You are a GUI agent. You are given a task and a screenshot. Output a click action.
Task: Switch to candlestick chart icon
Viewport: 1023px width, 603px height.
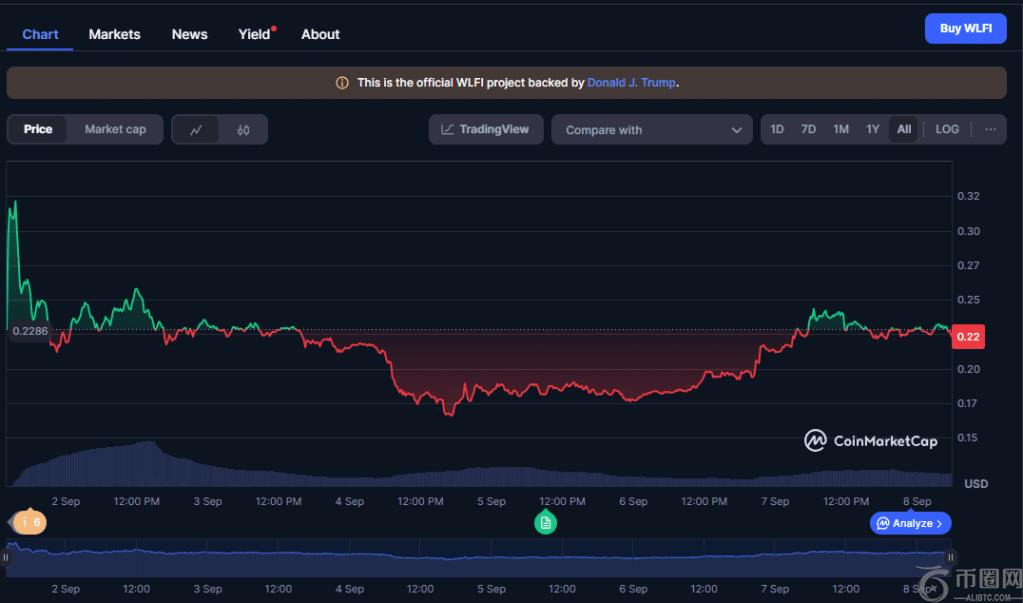[x=243, y=129]
